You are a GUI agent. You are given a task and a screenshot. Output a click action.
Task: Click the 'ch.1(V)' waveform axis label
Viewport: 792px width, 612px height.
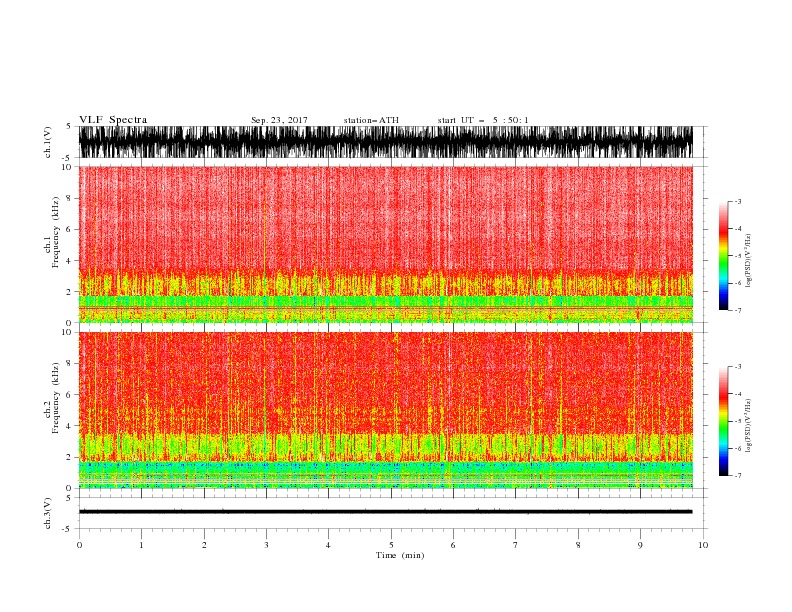point(48,142)
